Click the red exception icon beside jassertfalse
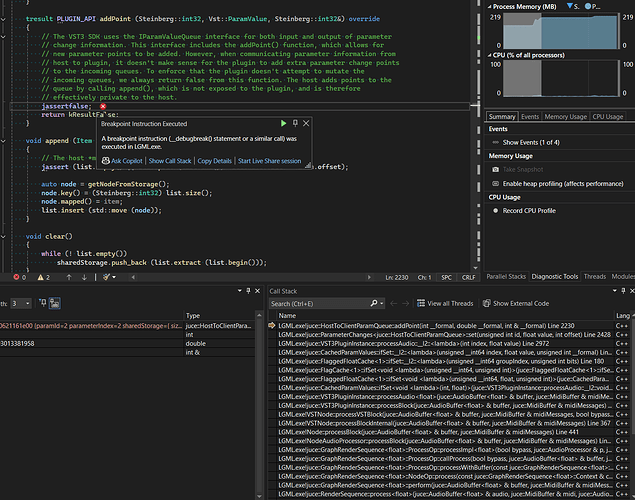Viewport: 635px width, 500px height. coord(103,106)
